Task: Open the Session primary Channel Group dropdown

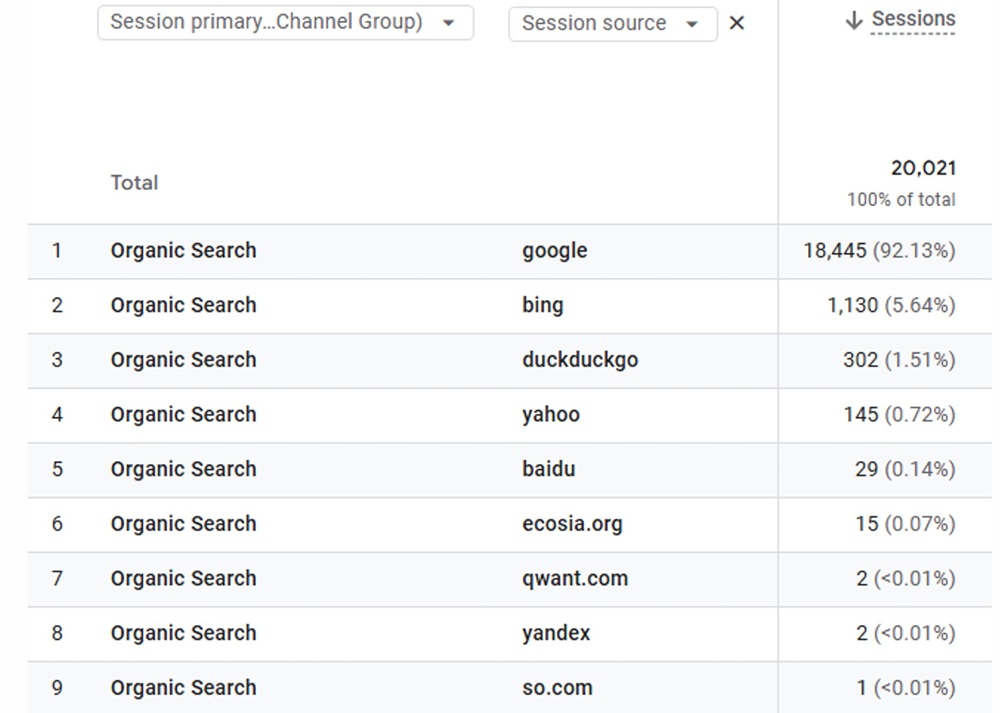Action: [x=285, y=23]
